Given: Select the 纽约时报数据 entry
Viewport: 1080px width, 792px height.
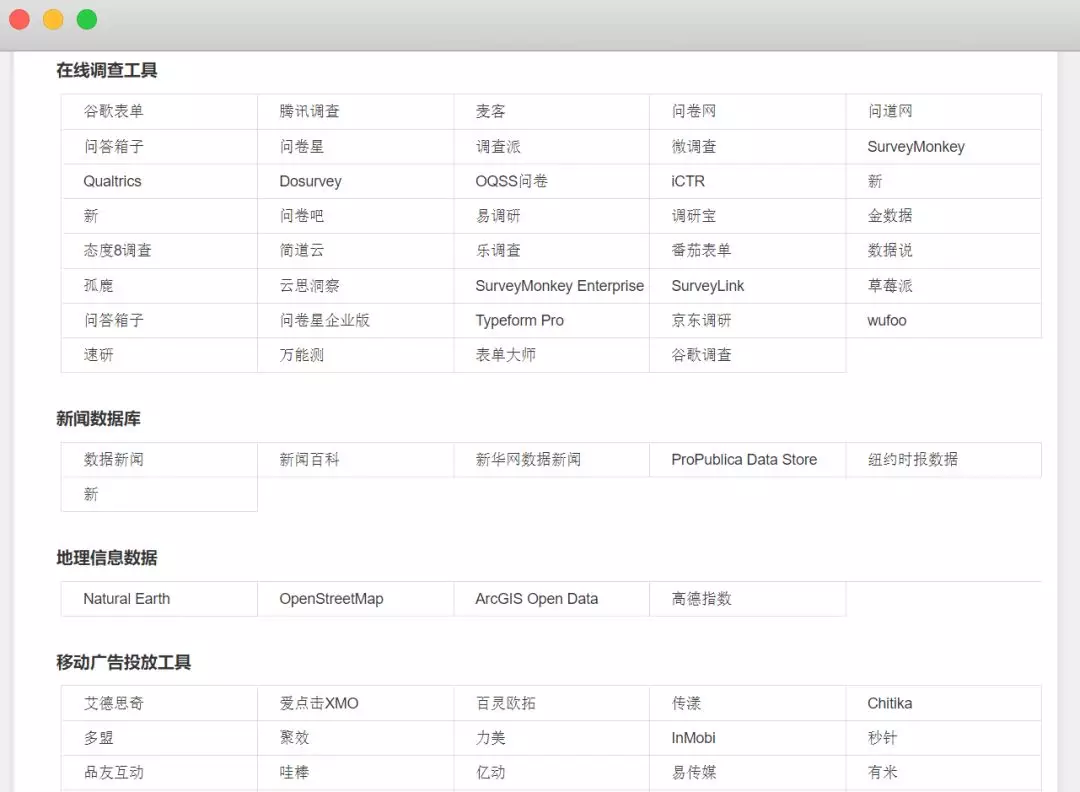Looking at the screenshot, I should pyautogui.click(x=913, y=459).
